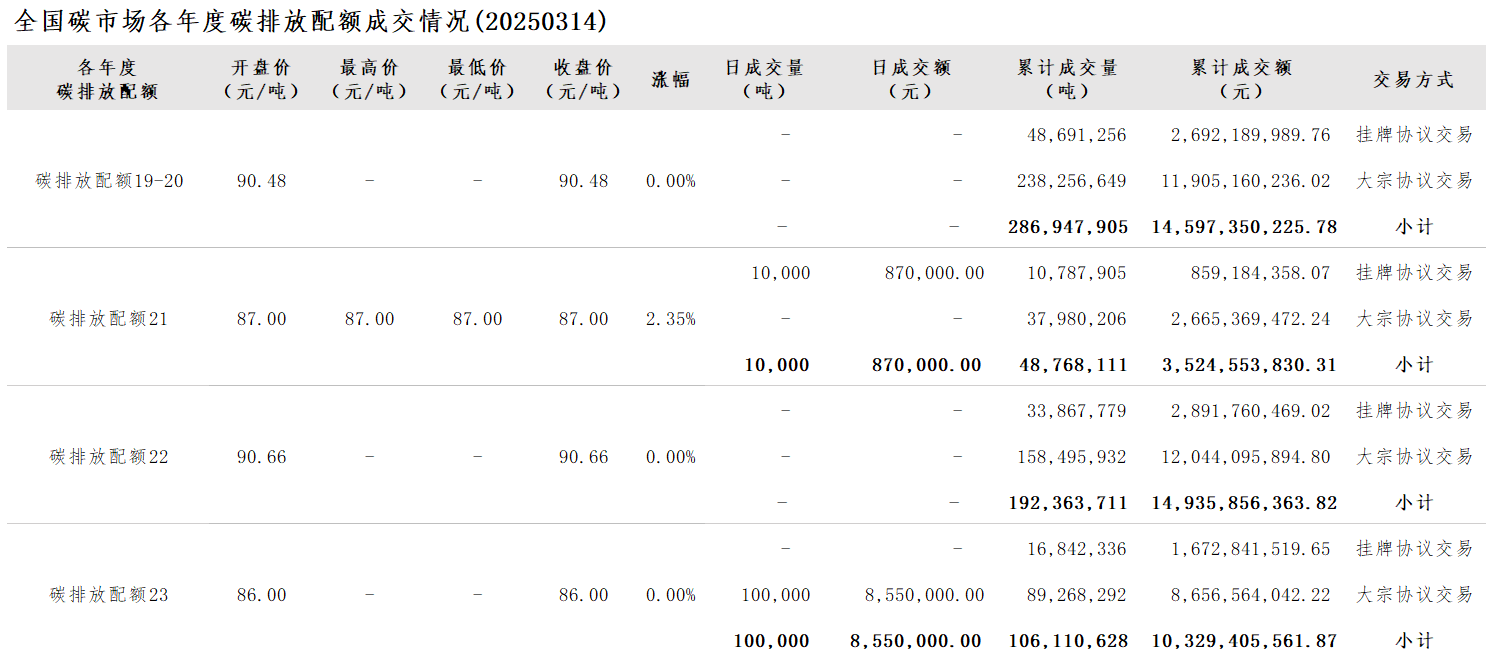Click the 交易方式 column header
The width and height of the screenshot is (1497, 662).
1413,80
